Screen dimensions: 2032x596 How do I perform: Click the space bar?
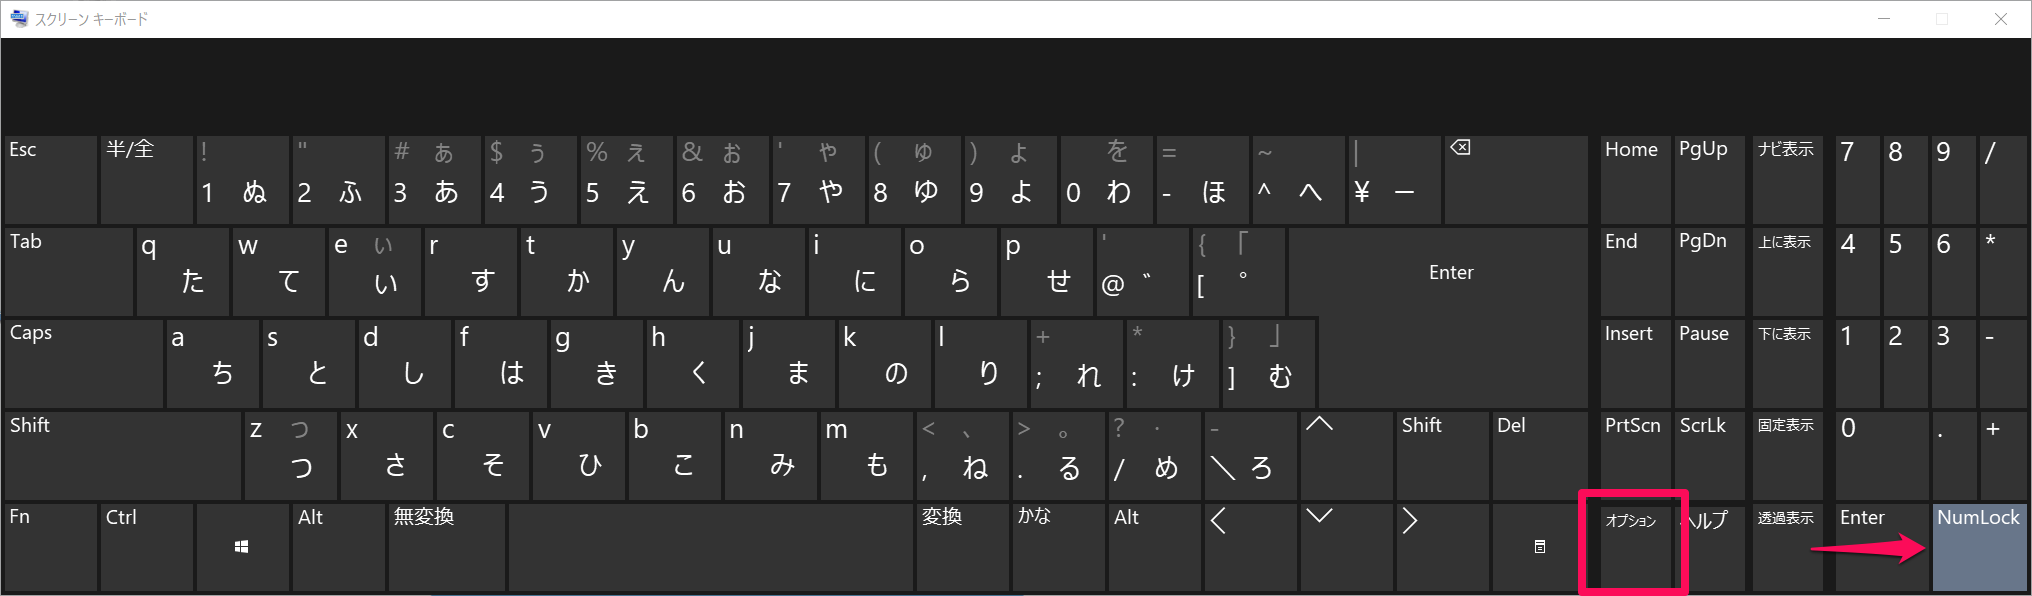coord(711,547)
